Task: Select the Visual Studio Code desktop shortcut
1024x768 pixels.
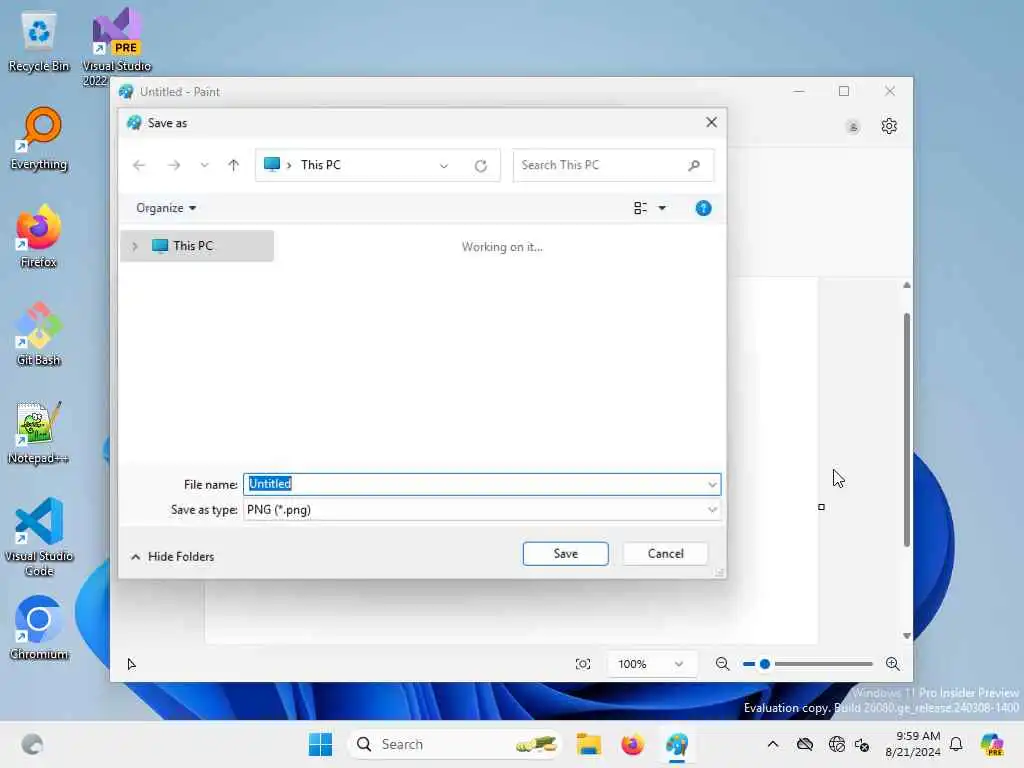Action: (x=39, y=537)
